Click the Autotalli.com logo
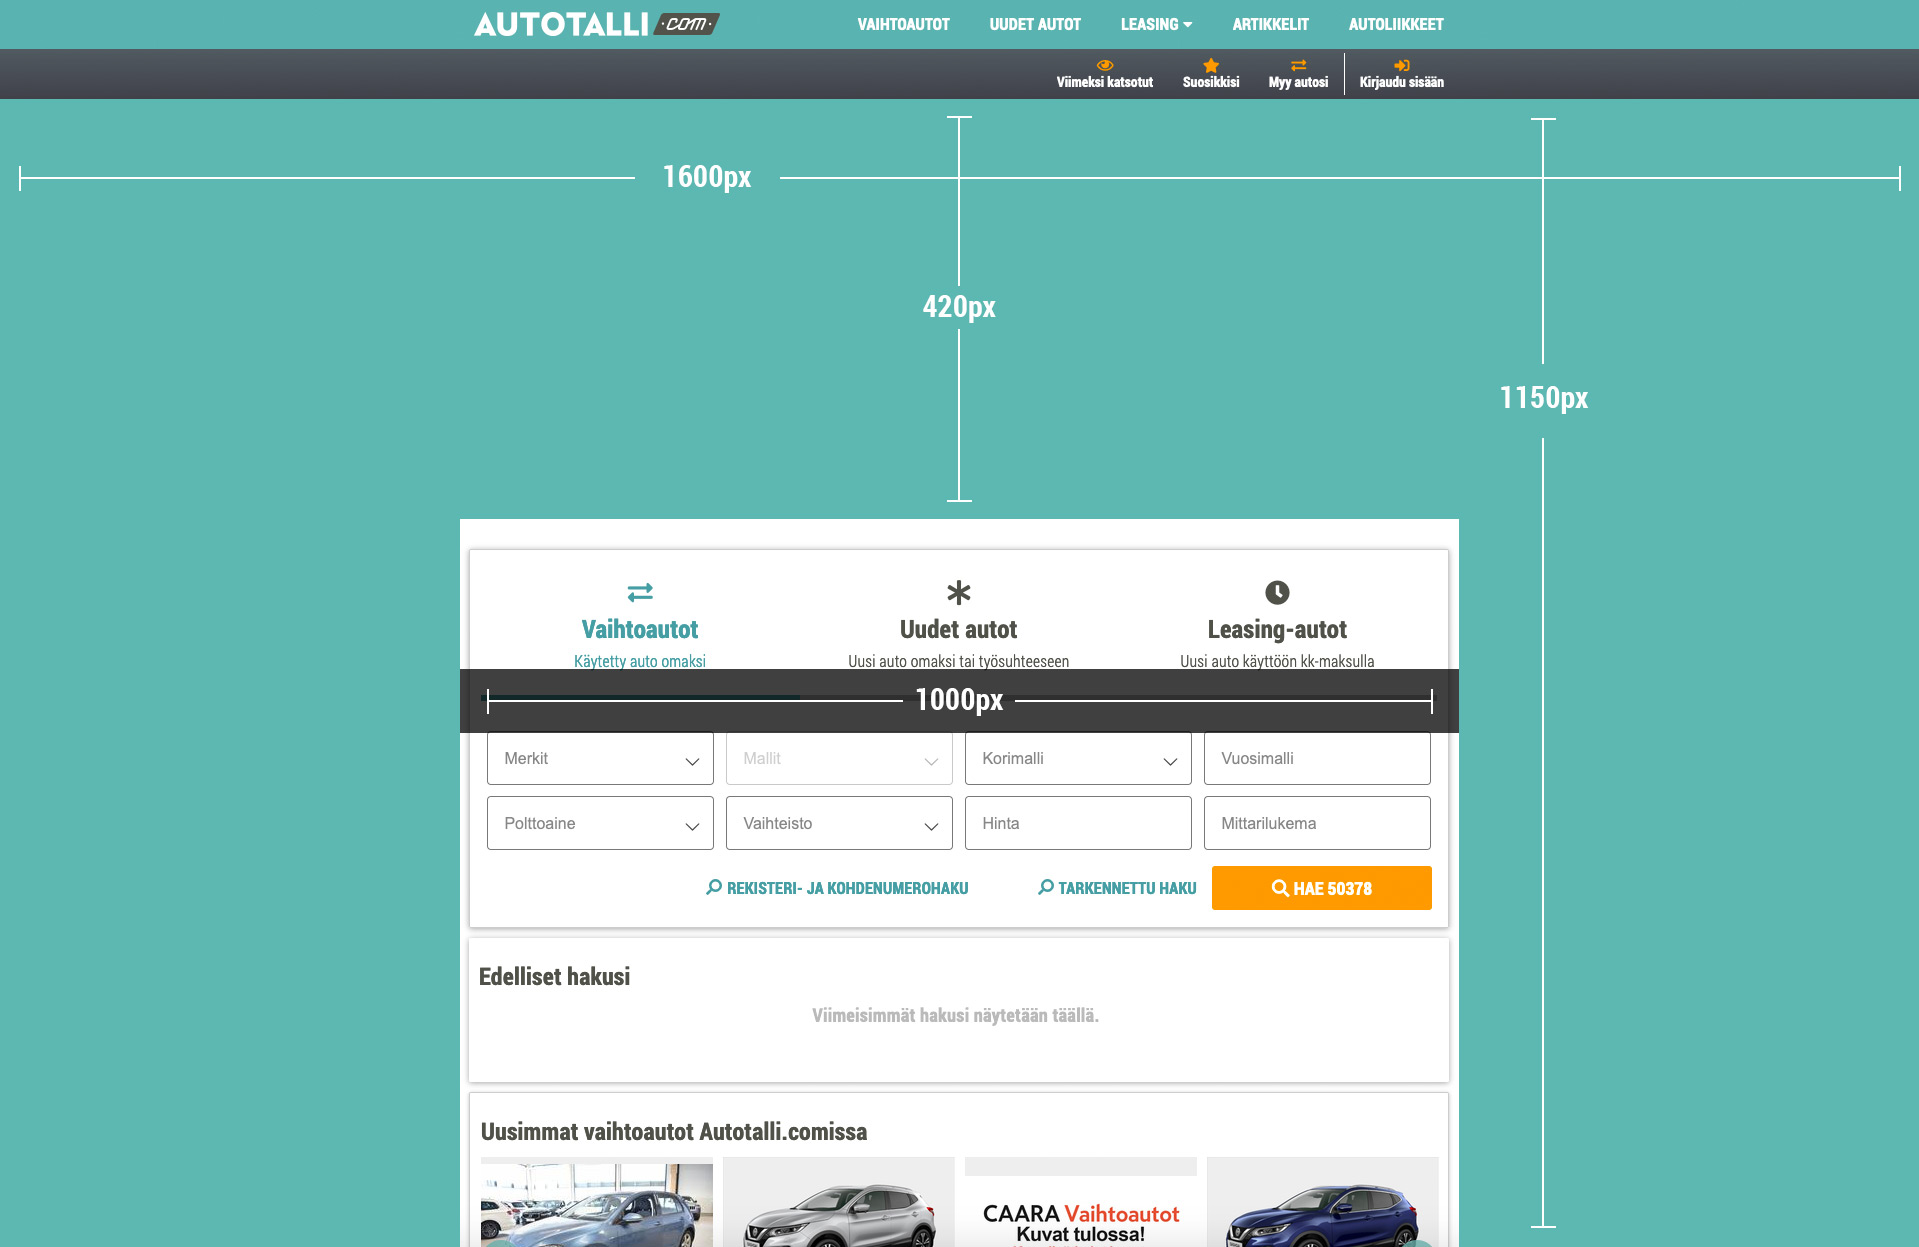The image size is (1919, 1247). [596, 24]
